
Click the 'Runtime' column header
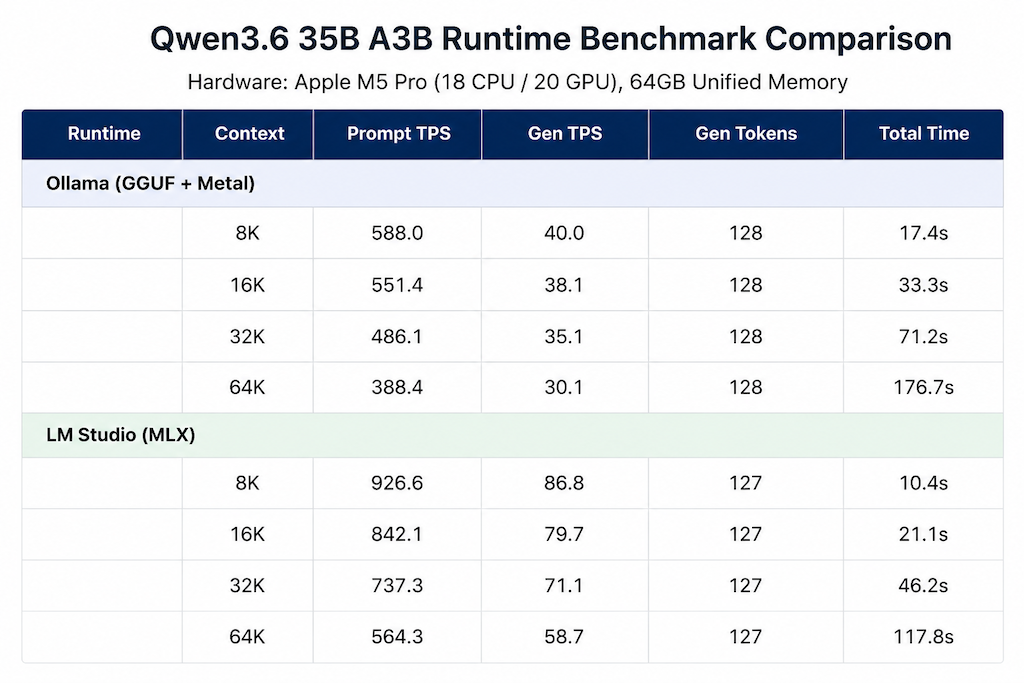[x=104, y=133]
